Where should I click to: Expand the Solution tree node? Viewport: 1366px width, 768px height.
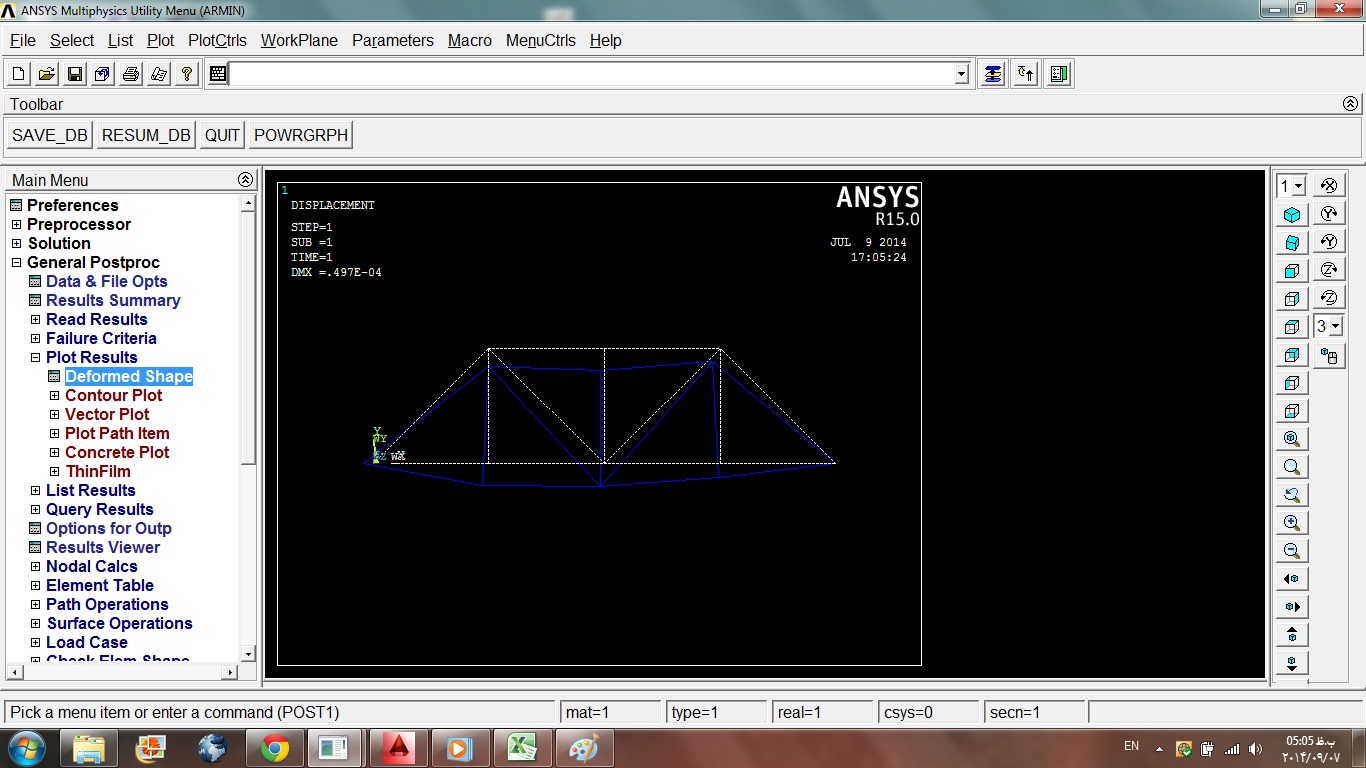[16, 243]
